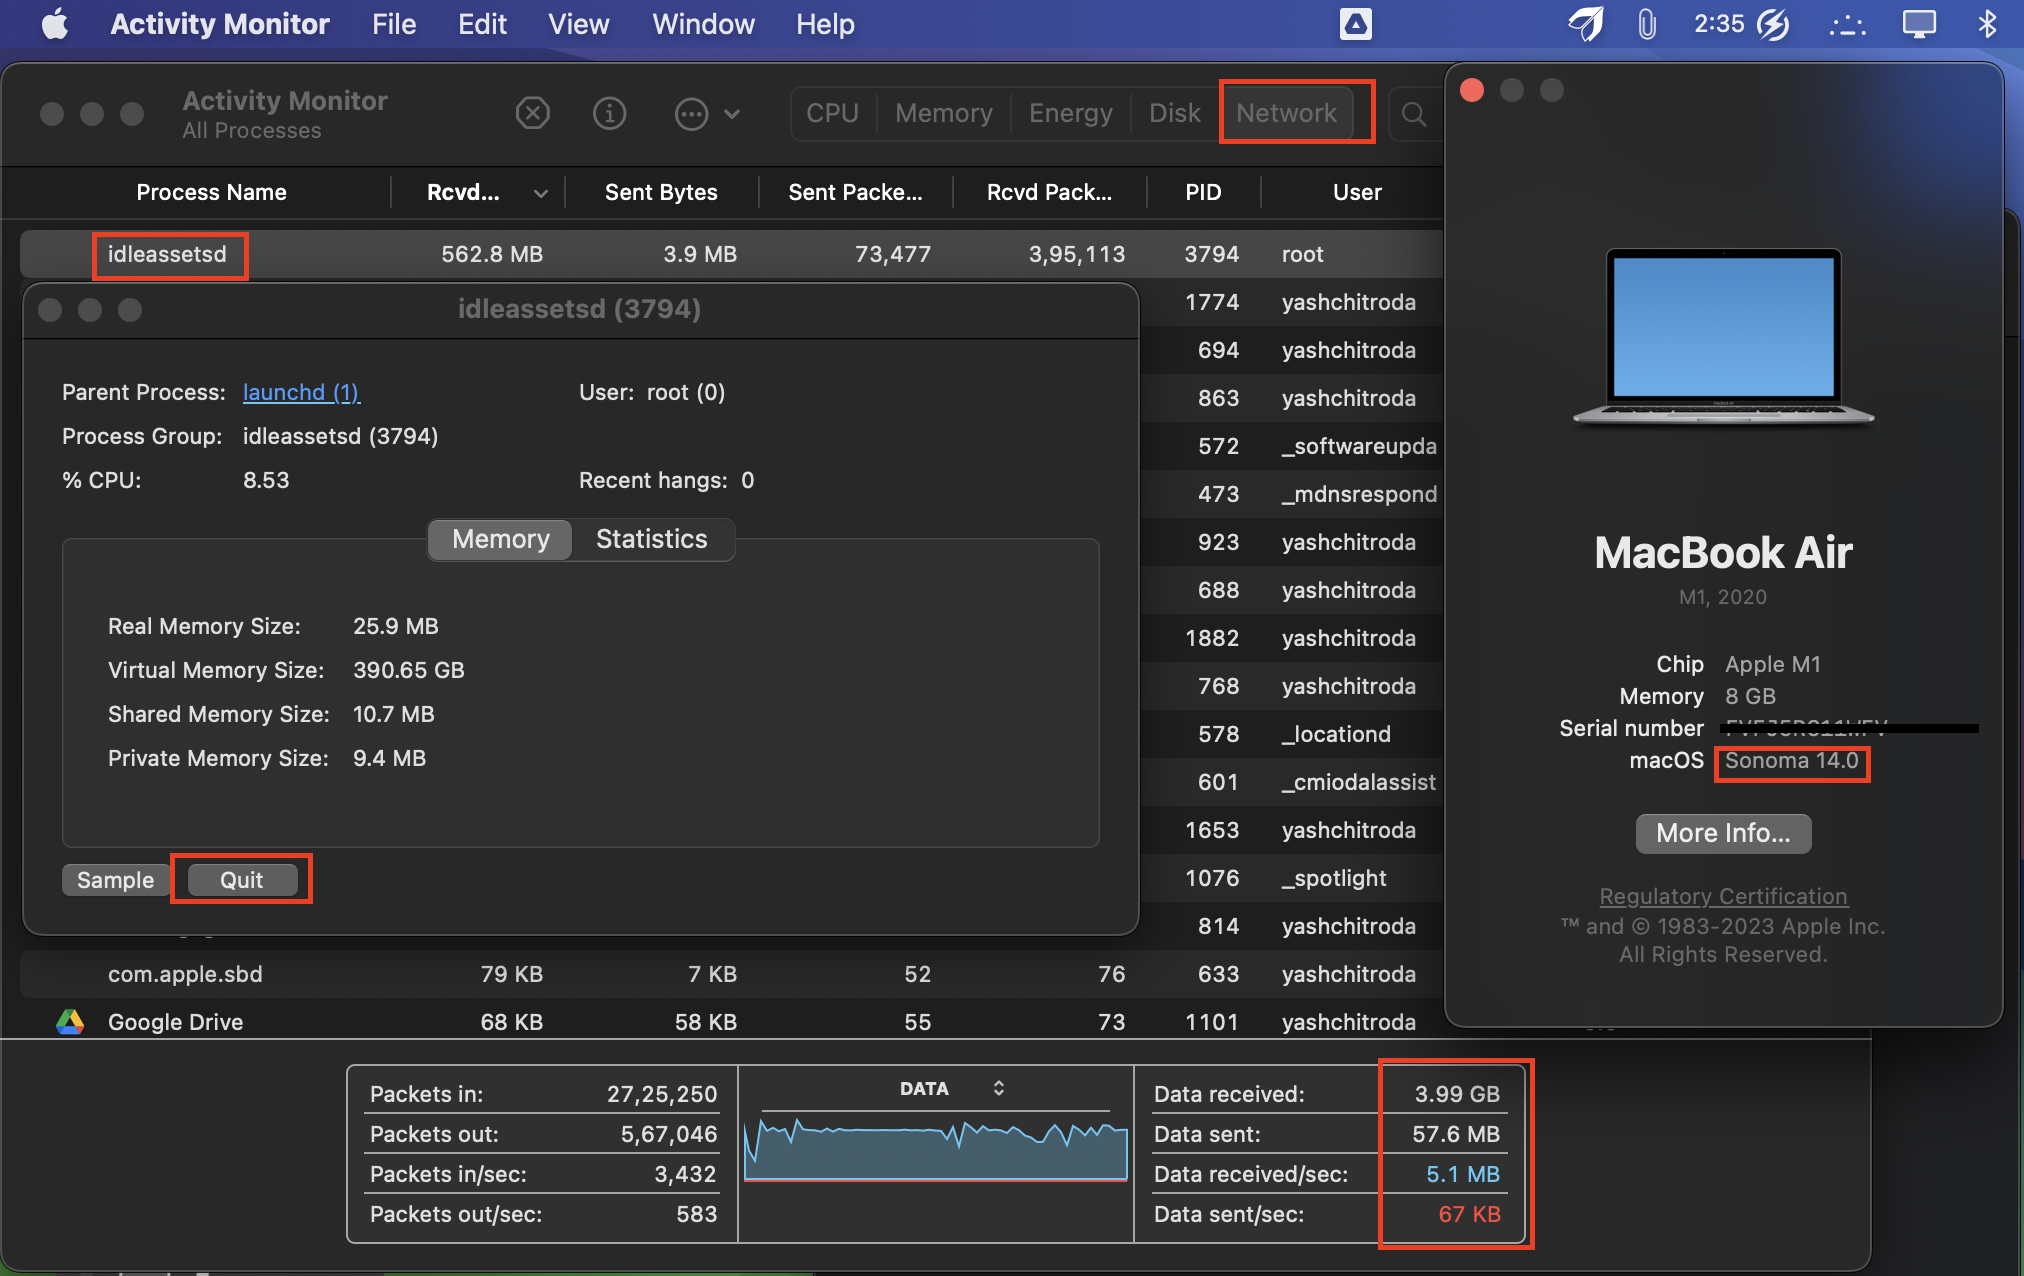Open the Window menu
This screenshot has height=1276, width=2024.
click(x=703, y=24)
